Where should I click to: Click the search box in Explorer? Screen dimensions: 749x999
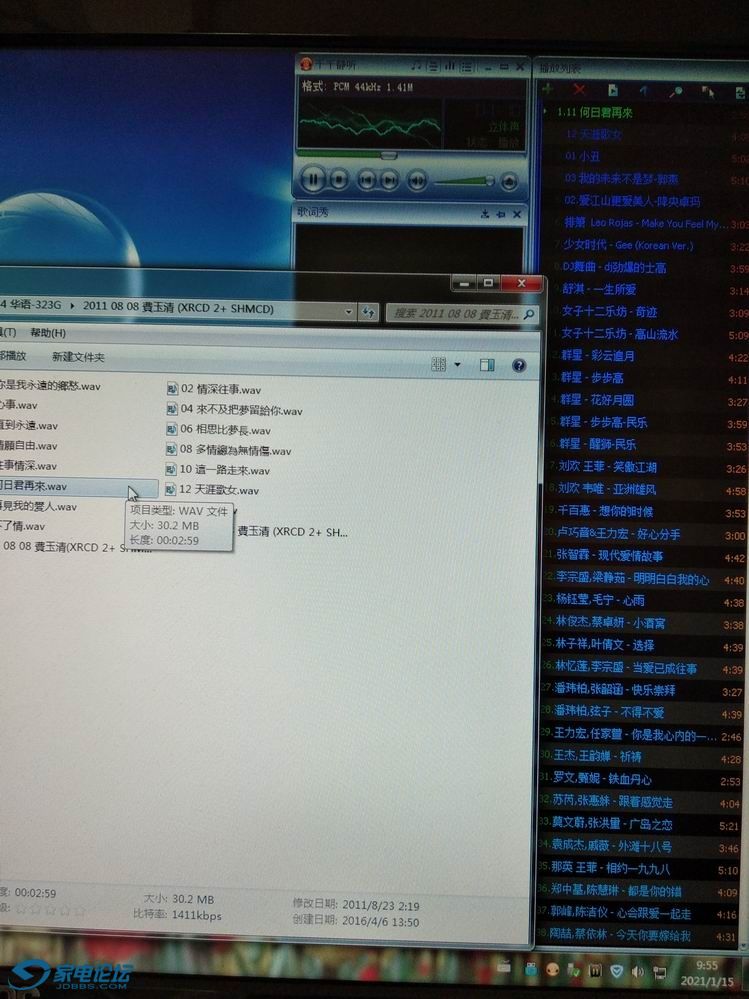(x=455, y=313)
